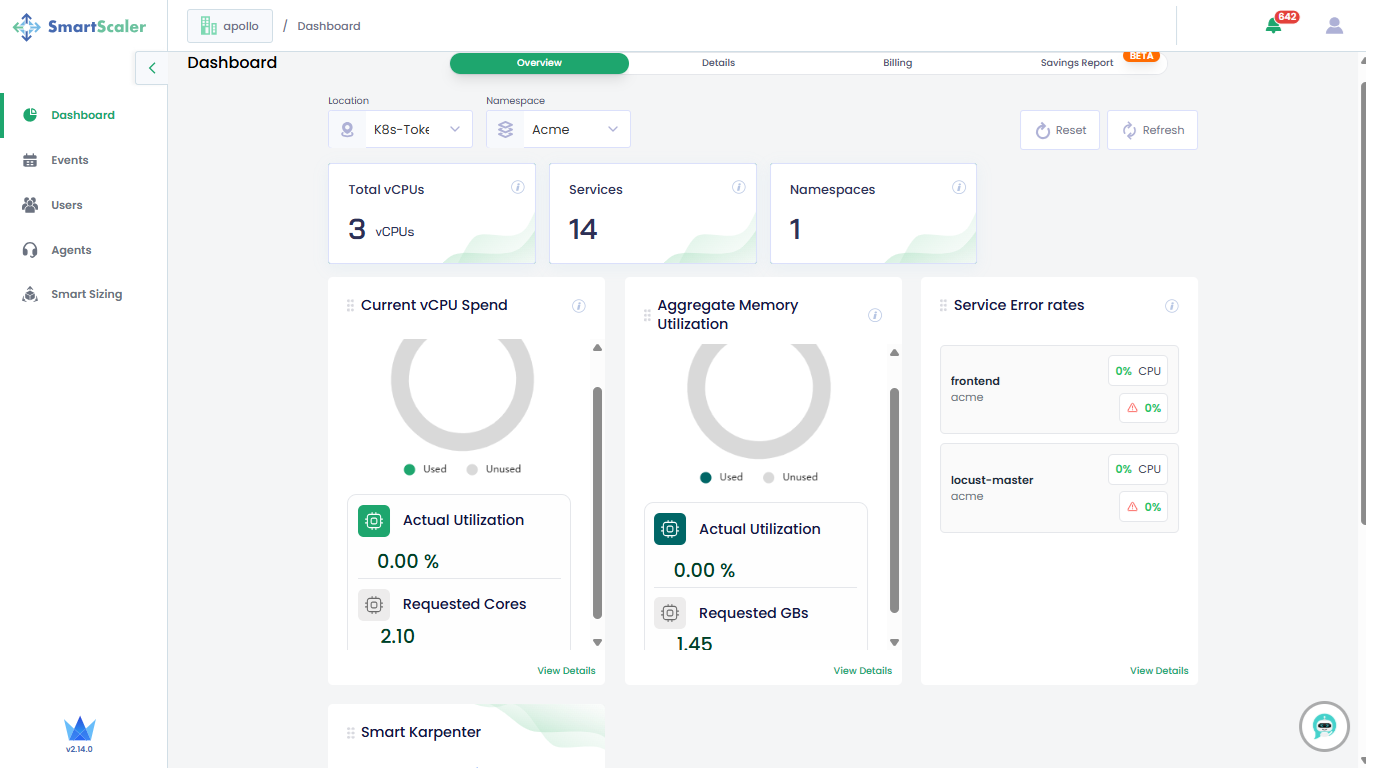This screenshot has height=780, width=1373.
Task: Click the 0% CPU badge for frontend
Action: coord(1138,371)
